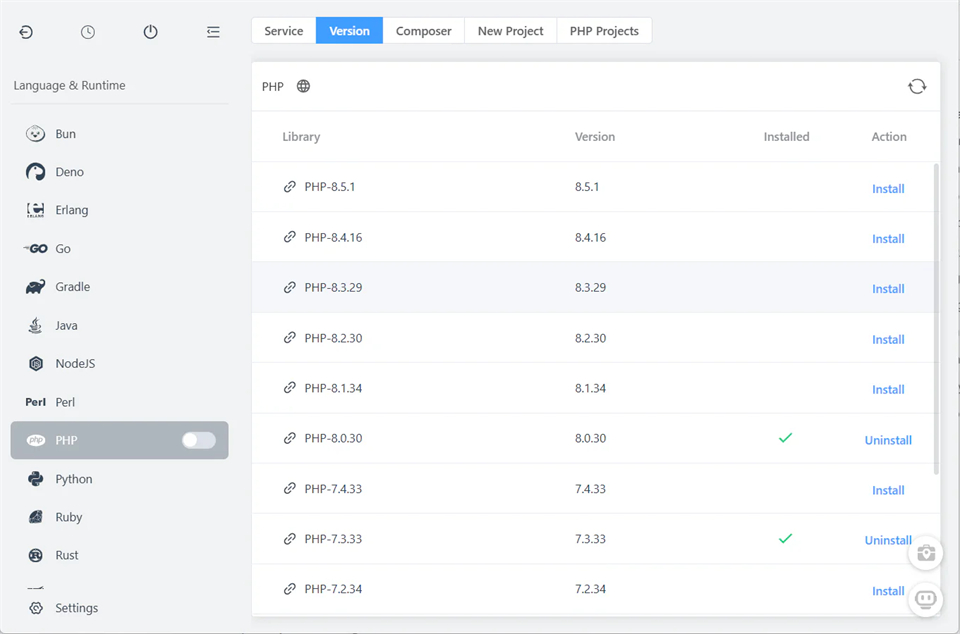This screenshot has width=960, height=634.
Task: Open Settings in the sidebar
Action: coord(119,608)
